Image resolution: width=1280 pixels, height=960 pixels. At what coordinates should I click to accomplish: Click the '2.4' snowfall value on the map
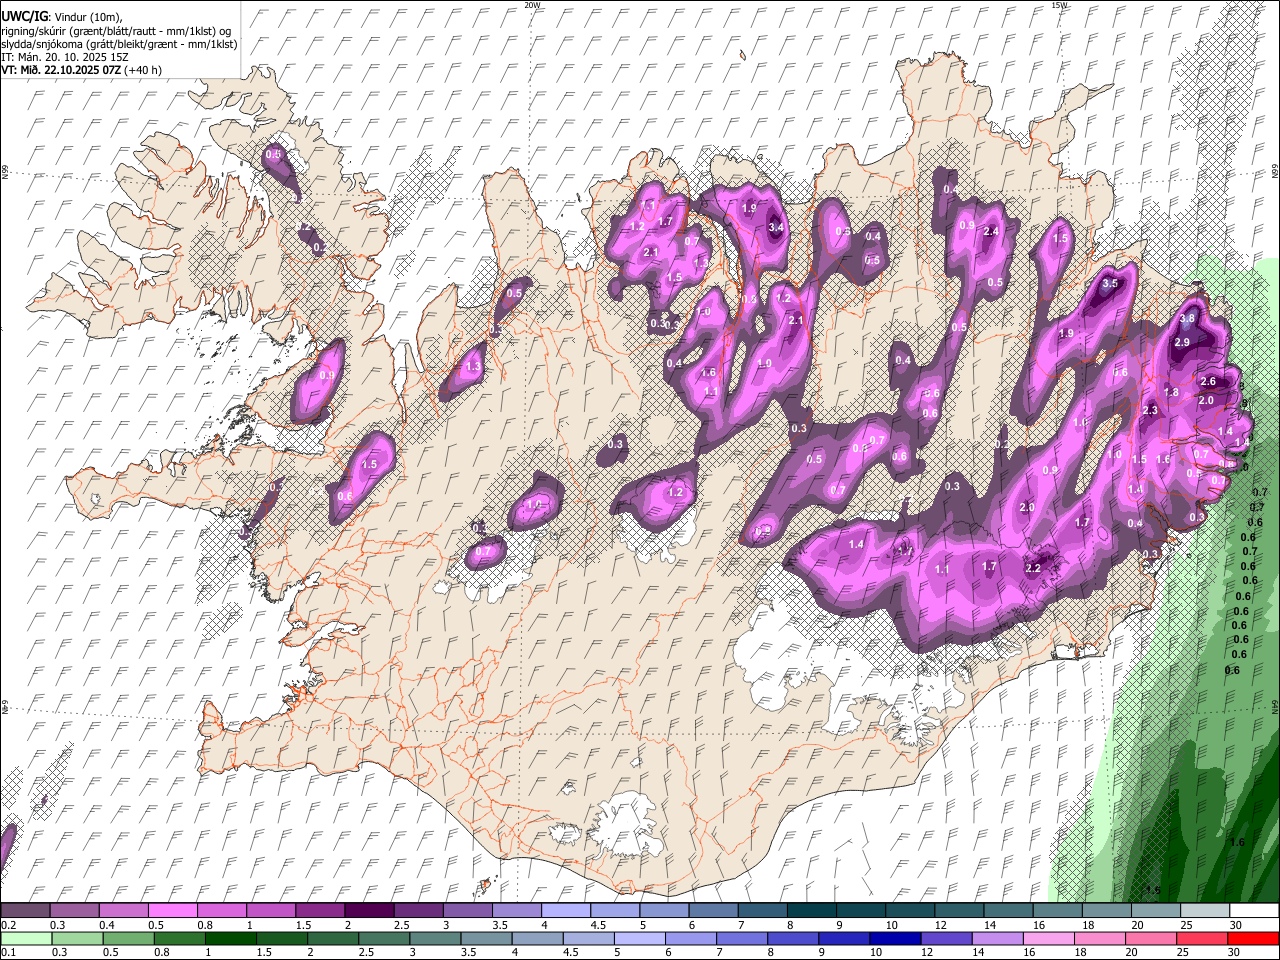pos(991,231)
